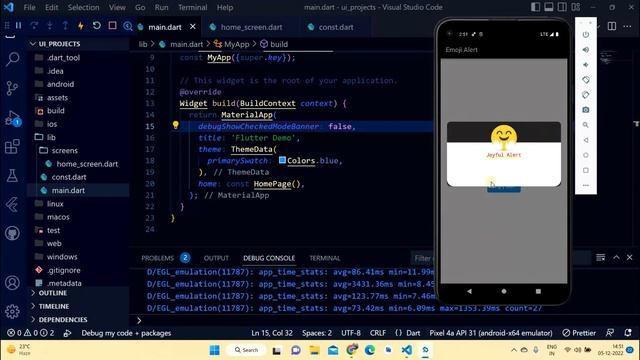
Task: Click emulator power button
Action: (586, 35)
